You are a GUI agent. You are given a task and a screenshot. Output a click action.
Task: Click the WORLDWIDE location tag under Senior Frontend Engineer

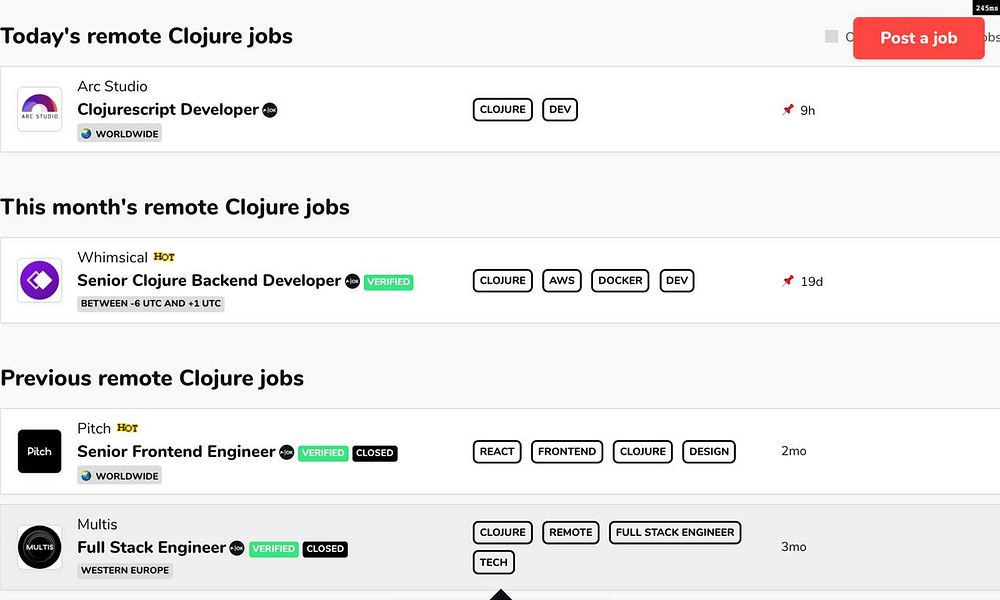(x=119, y=476)
